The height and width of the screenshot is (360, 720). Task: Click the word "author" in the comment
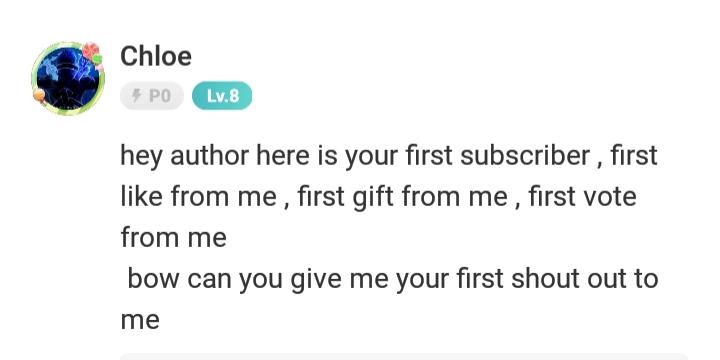coord(209,155)
